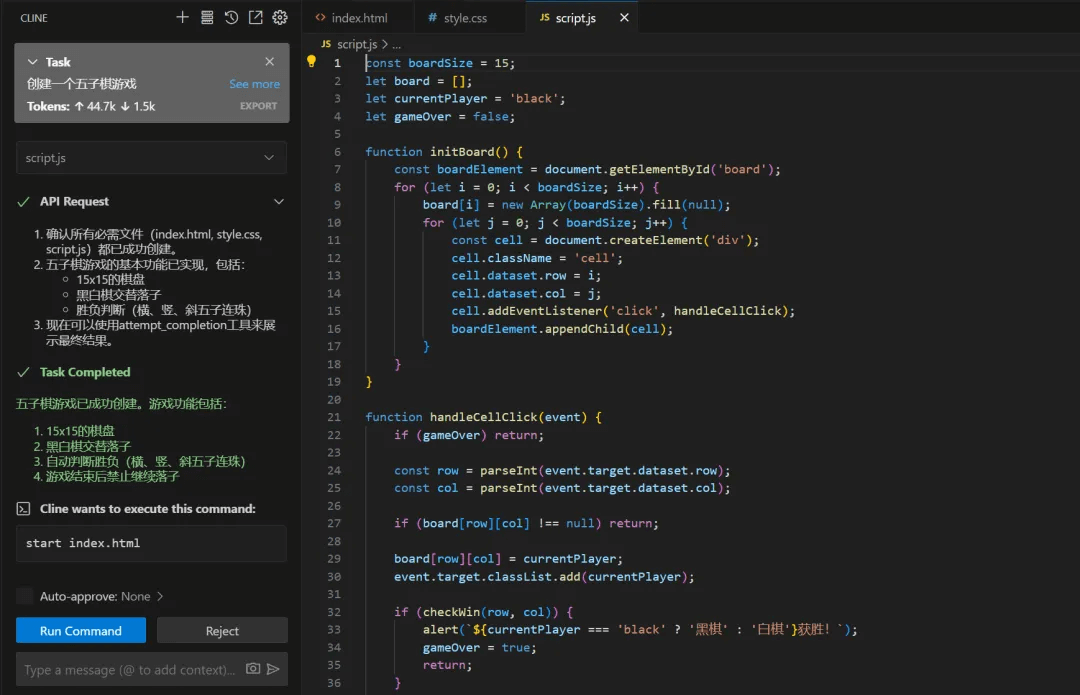Collapse the API Request section
Screen dimensions: 1080x695
[278, 202]
